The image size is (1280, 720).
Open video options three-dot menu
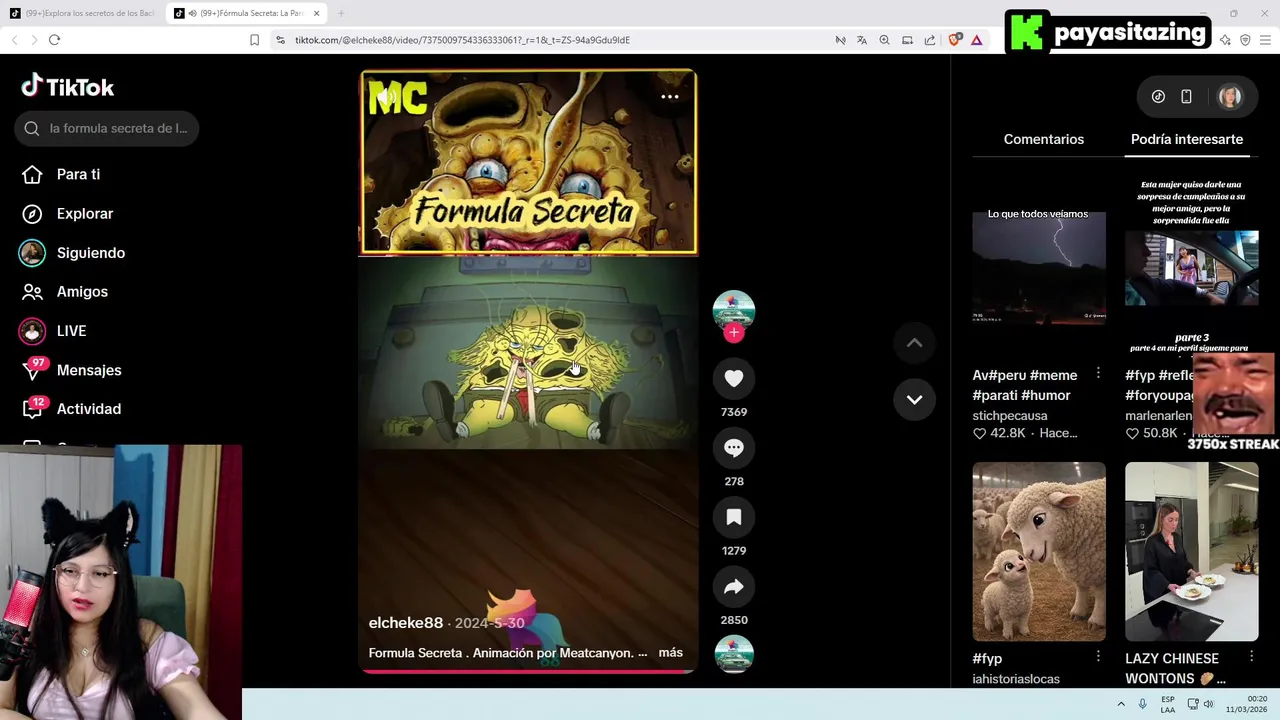[x=670, y=97]
